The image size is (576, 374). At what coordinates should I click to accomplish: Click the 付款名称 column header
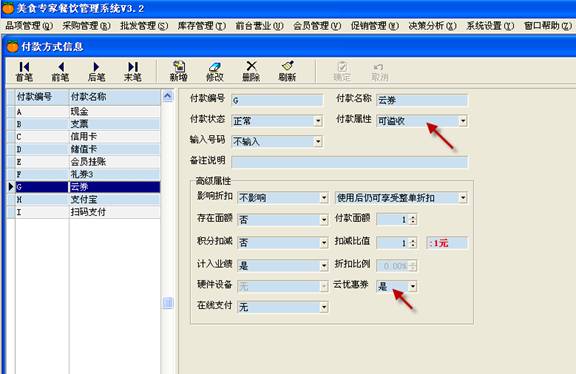point(115,97)
